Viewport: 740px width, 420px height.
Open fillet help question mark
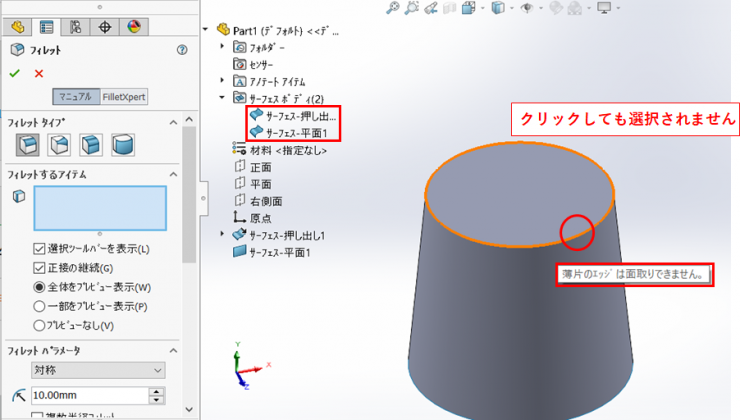pos(182,50)
